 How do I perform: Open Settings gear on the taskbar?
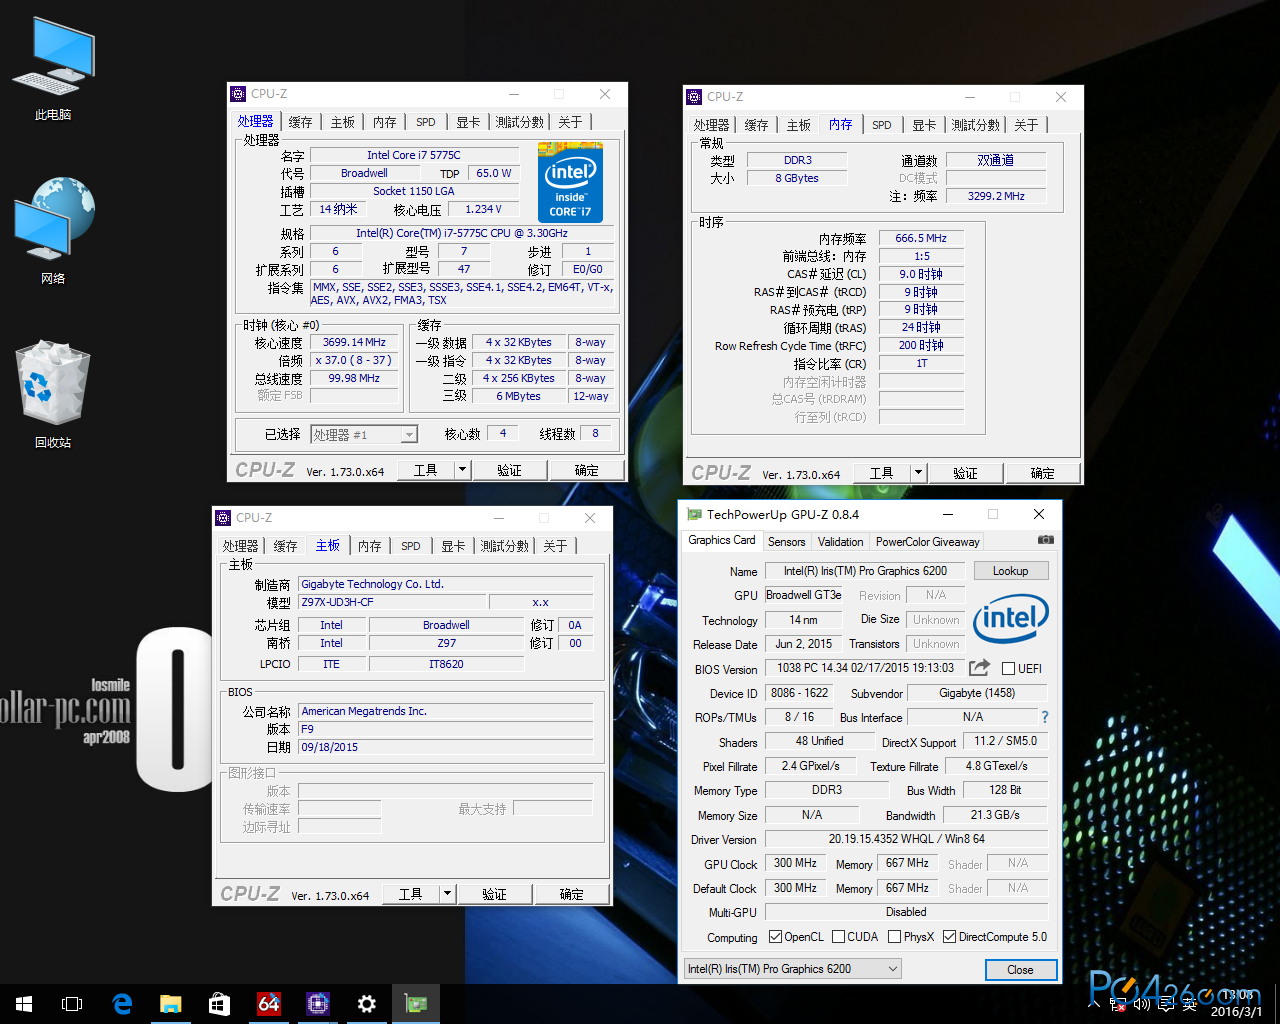pyautogui.click(x=367, y=1004)
